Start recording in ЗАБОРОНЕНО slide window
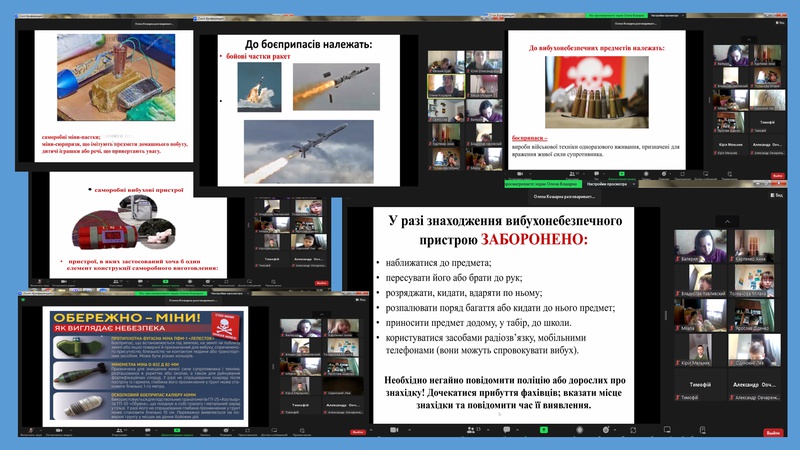Image resolution: width=800 pixels, height=450 pixels. coord(580,430)
